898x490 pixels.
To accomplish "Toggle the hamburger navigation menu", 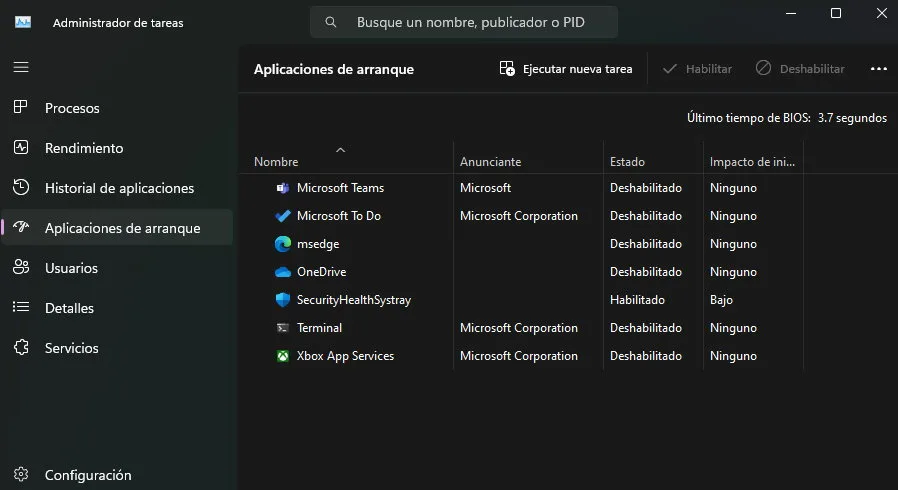I will coord(21,68).
